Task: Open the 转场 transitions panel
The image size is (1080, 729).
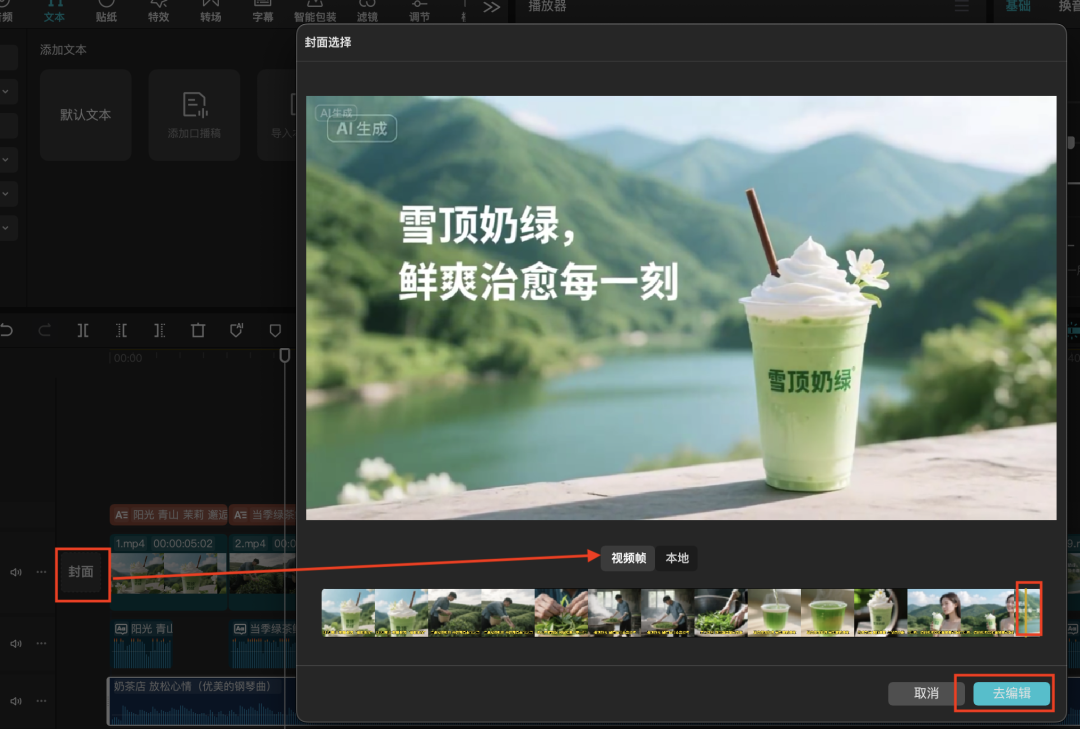Action: coord(210,10)
